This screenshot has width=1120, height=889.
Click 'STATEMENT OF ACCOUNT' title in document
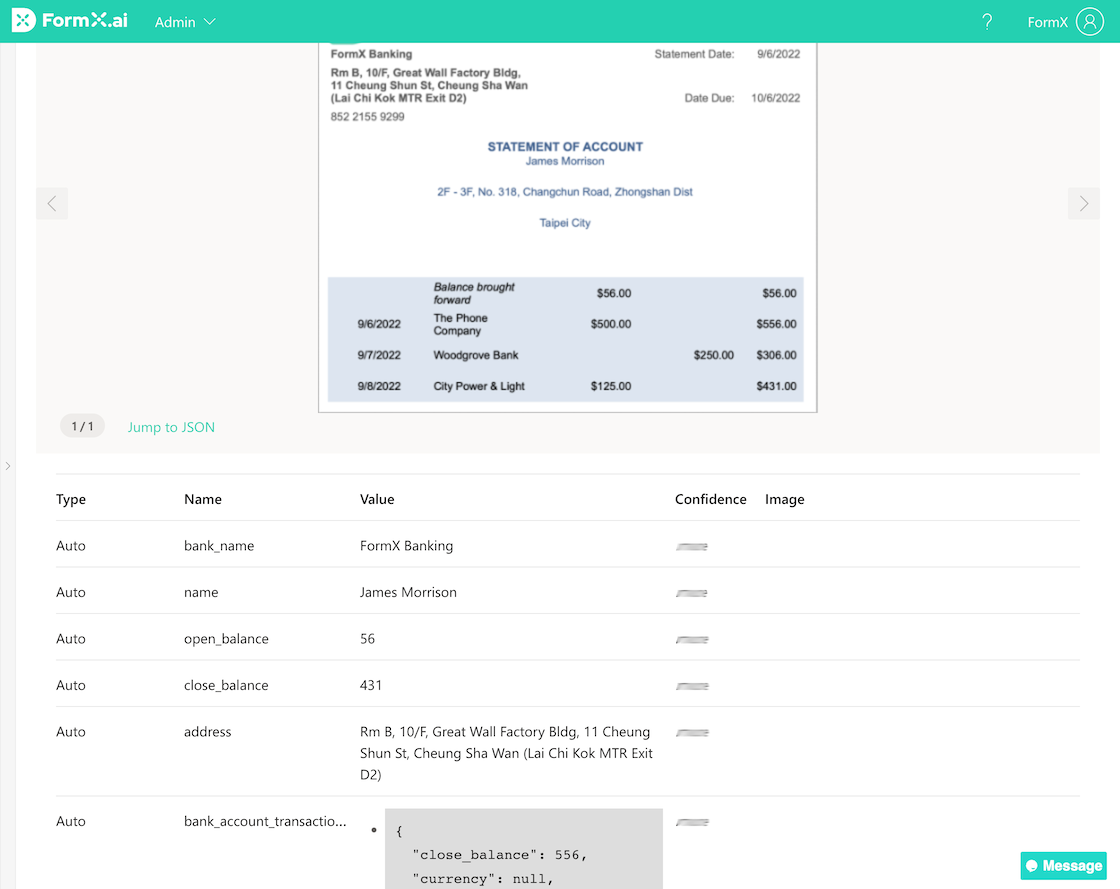pyautogui.click(x=565, y=146)
